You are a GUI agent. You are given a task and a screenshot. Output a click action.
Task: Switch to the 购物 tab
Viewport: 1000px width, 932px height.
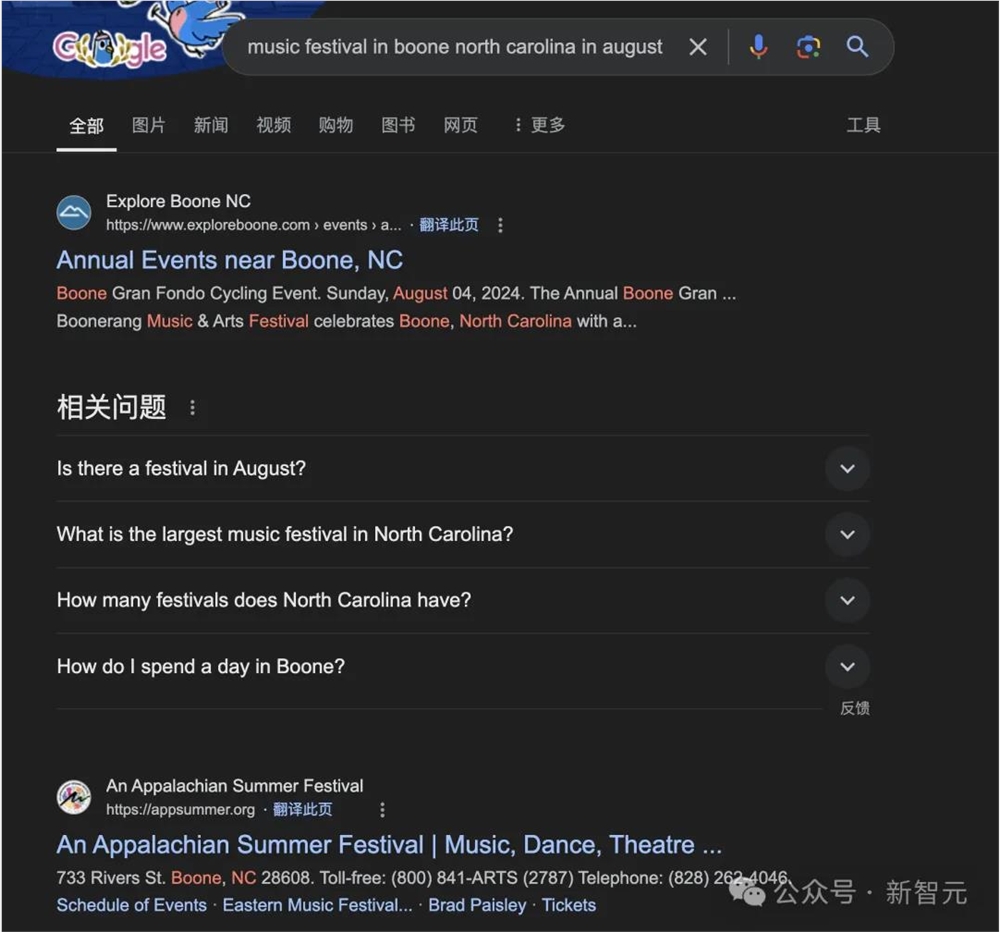pyautogui.click(x=335, y=125)
